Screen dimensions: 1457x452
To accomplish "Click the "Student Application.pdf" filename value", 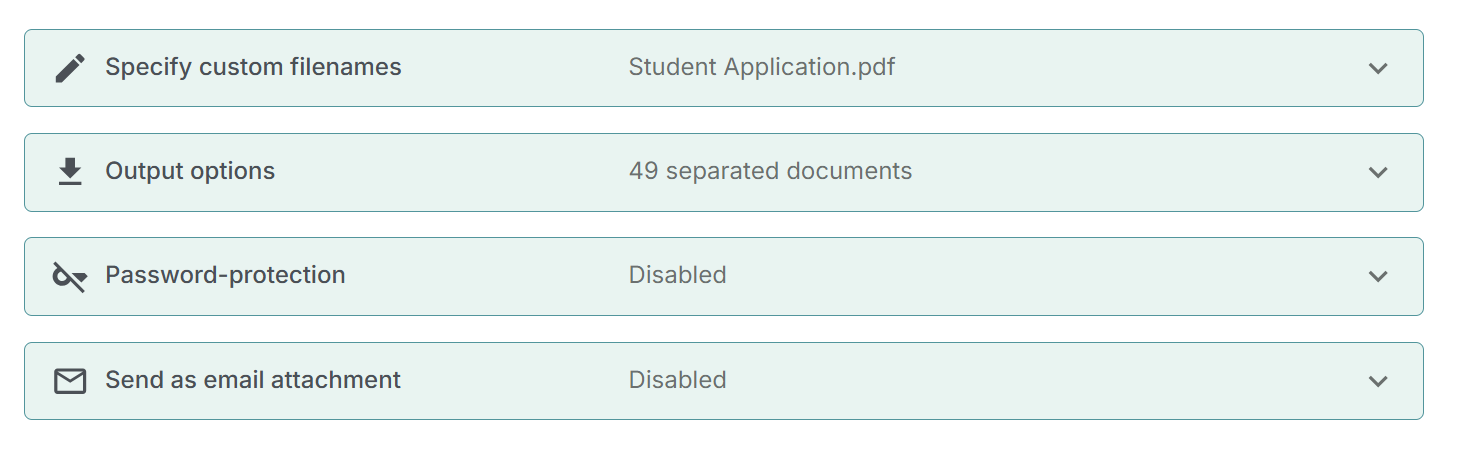I will [761, 67].
